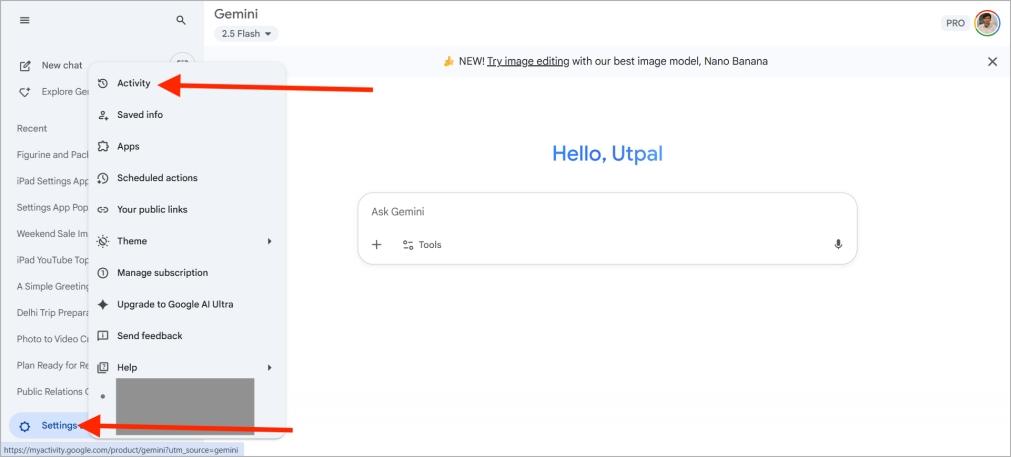Click the search magnifier icon in sidebar
1011x457 pixels.
181,20
